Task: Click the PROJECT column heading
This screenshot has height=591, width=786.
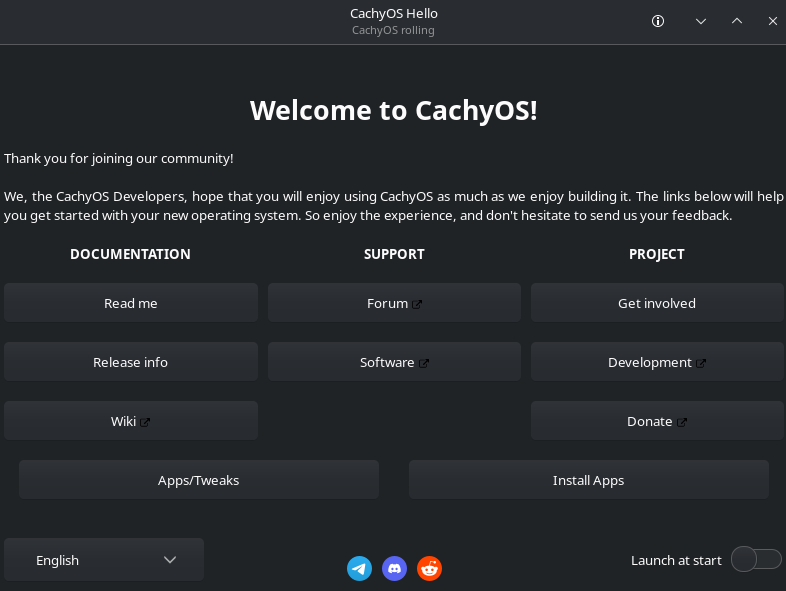Action: point(657,254)
